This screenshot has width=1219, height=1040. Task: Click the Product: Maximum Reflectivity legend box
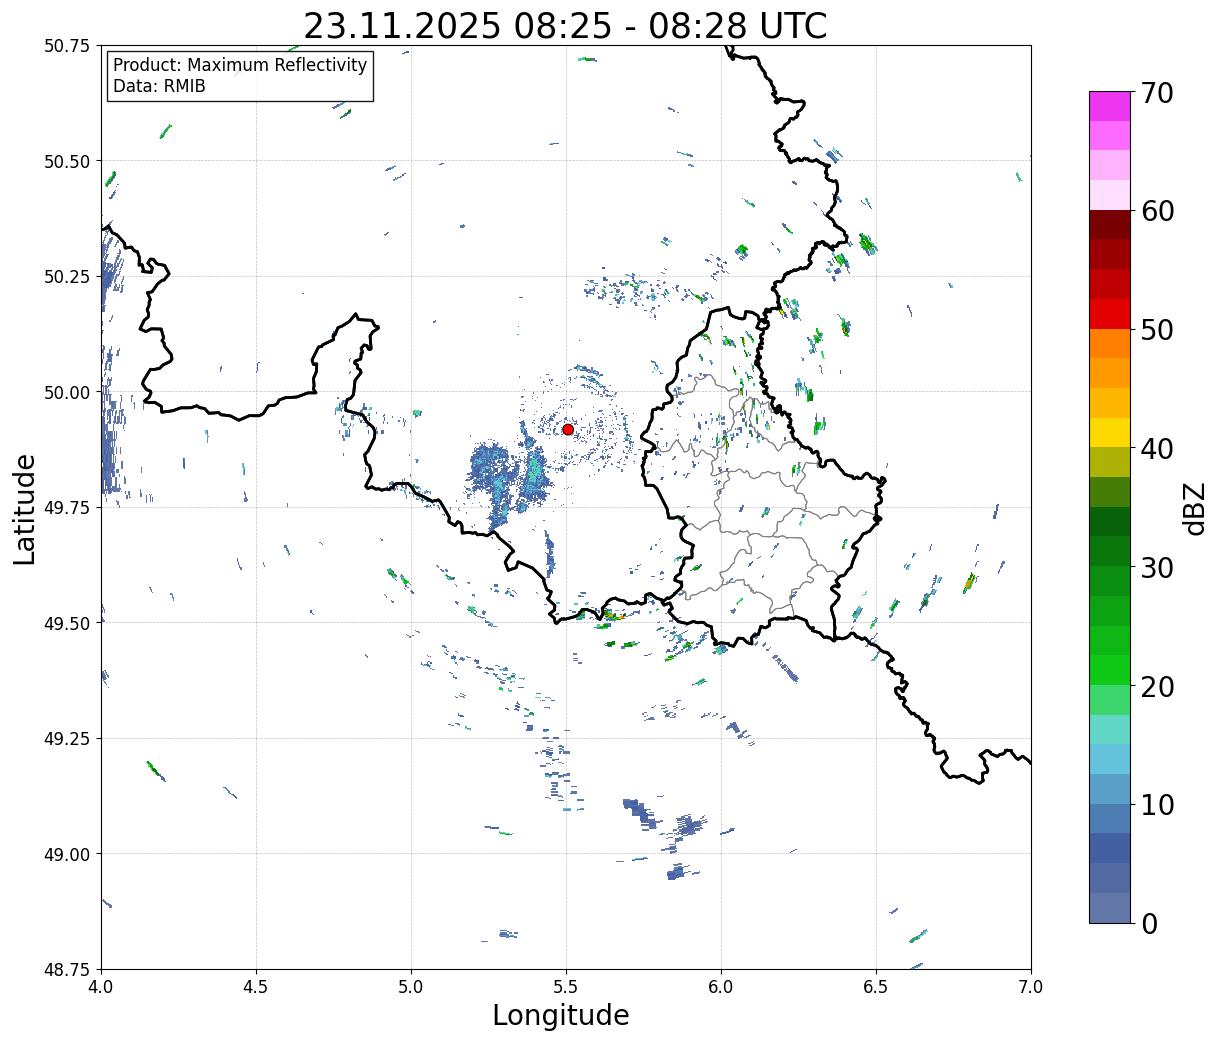tap(240, 76)
